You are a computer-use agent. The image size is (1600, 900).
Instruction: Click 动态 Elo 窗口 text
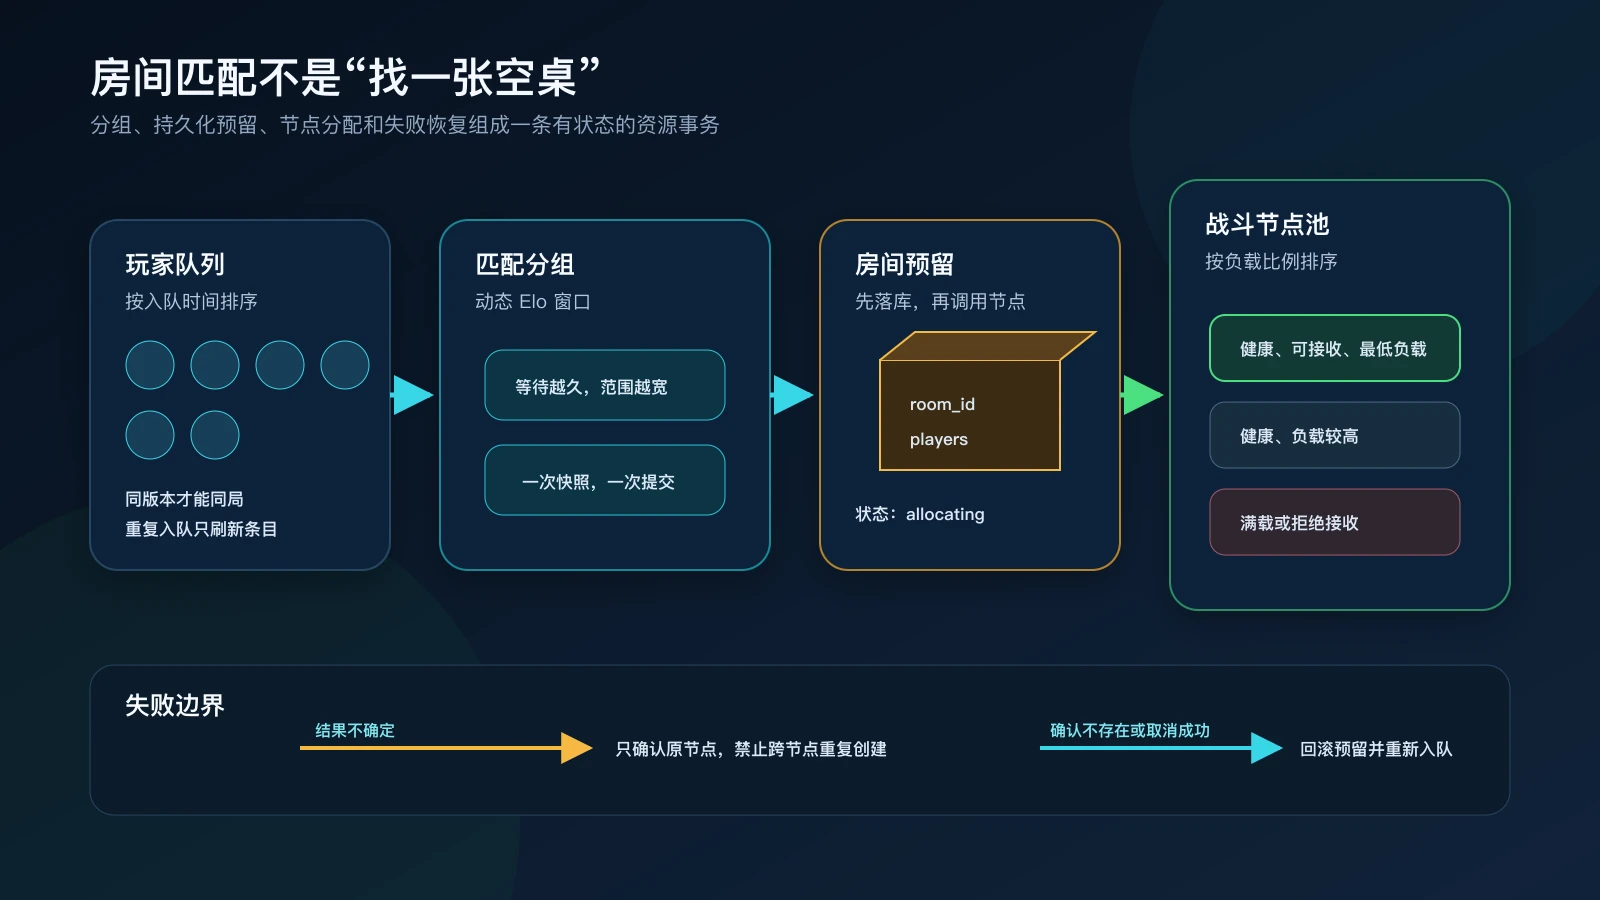(x=533, y=301)
